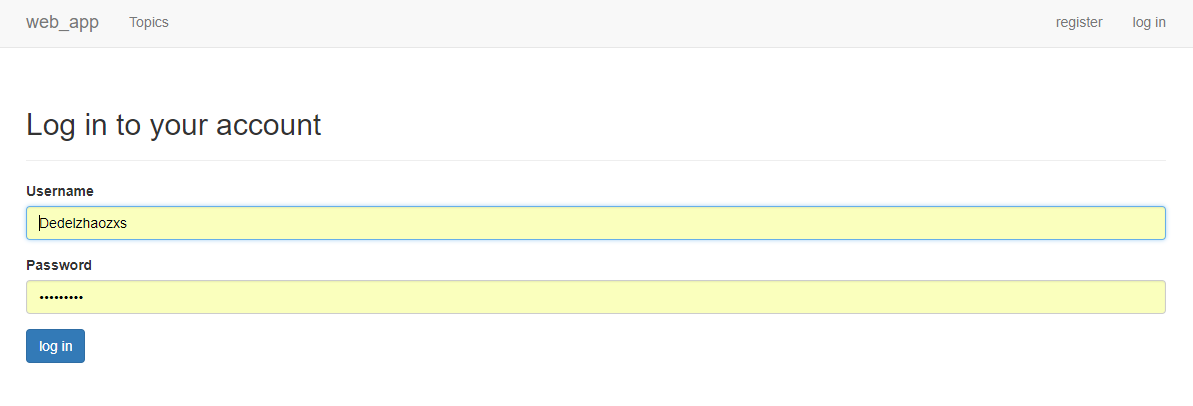Image resolution: width=1193 pixels, height=406 pixels.
Task: Navigate home via the web_app logo text
Action: (62, 22)
